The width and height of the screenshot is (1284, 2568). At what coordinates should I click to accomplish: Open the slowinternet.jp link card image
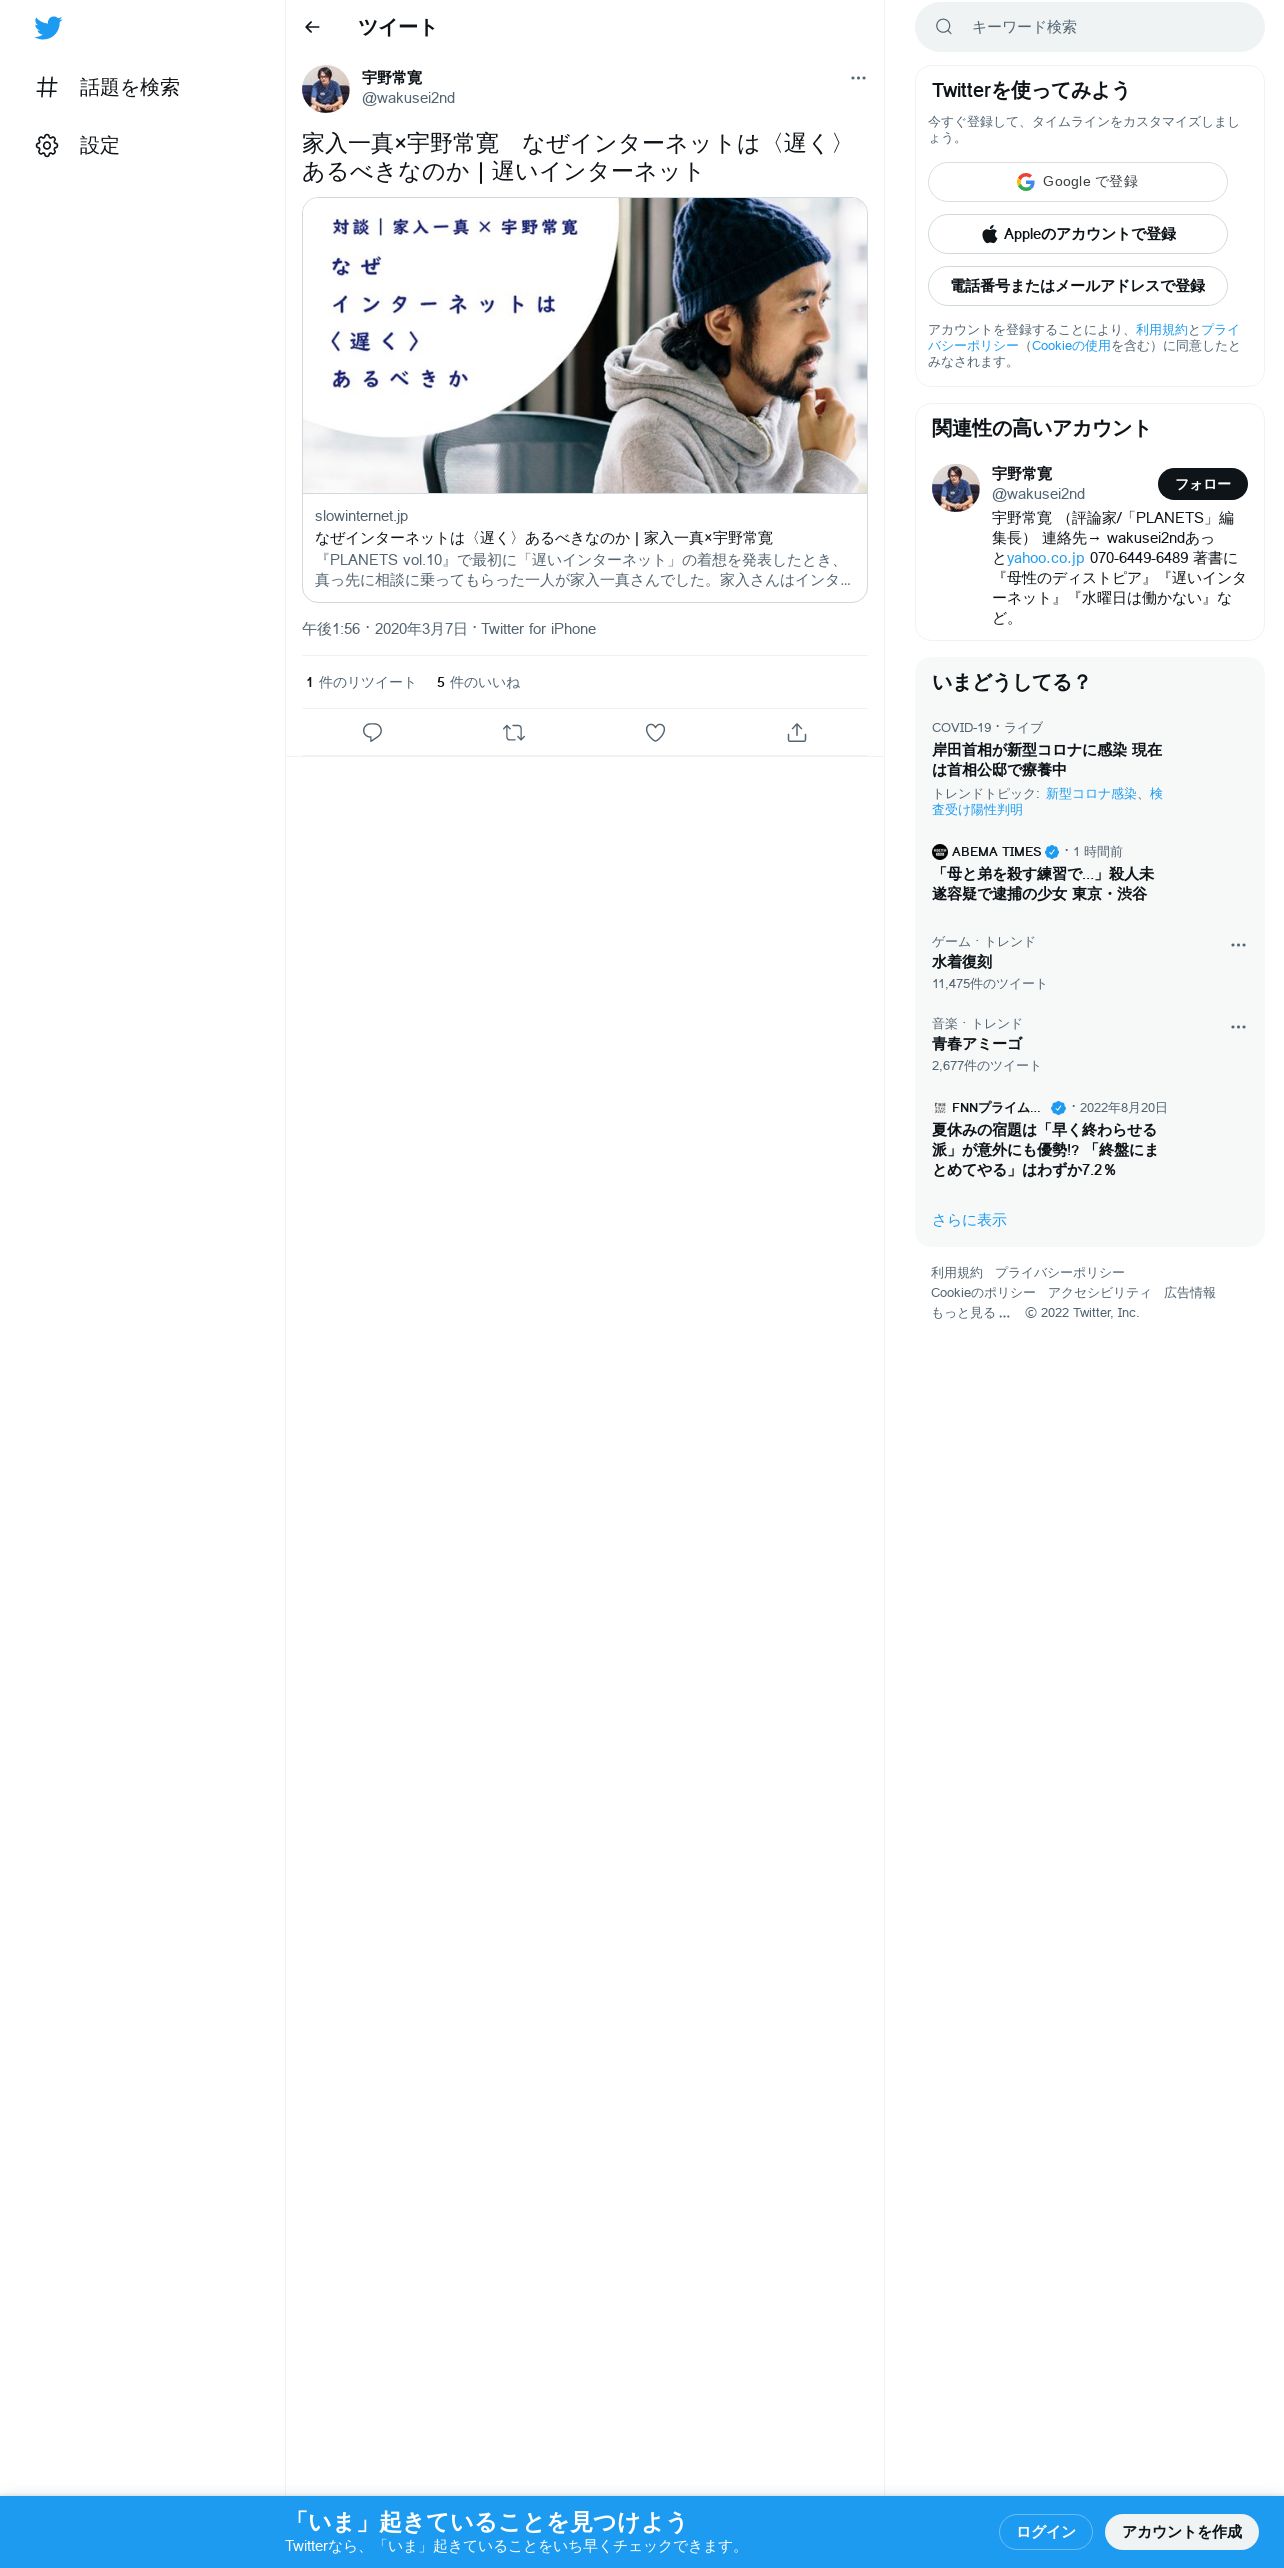585,345
